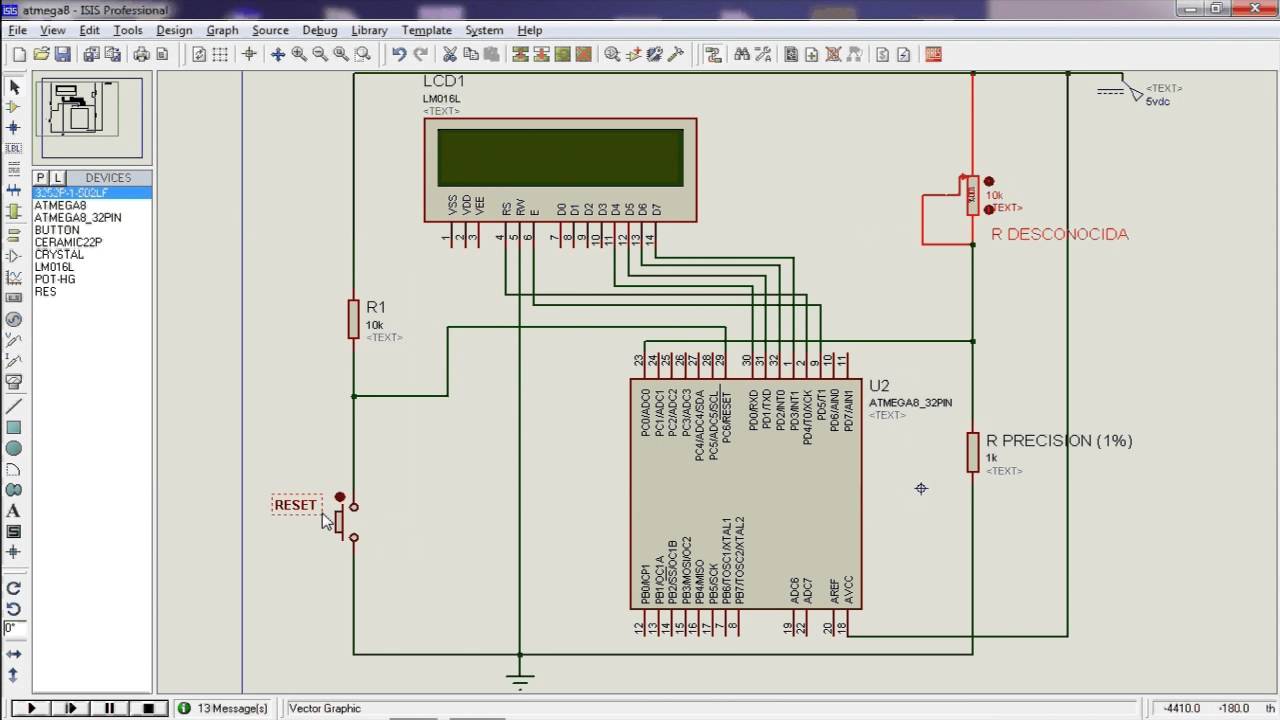
Task: Click the pan/center view icon
Action: pyautogui.click(x=278, y=54)
